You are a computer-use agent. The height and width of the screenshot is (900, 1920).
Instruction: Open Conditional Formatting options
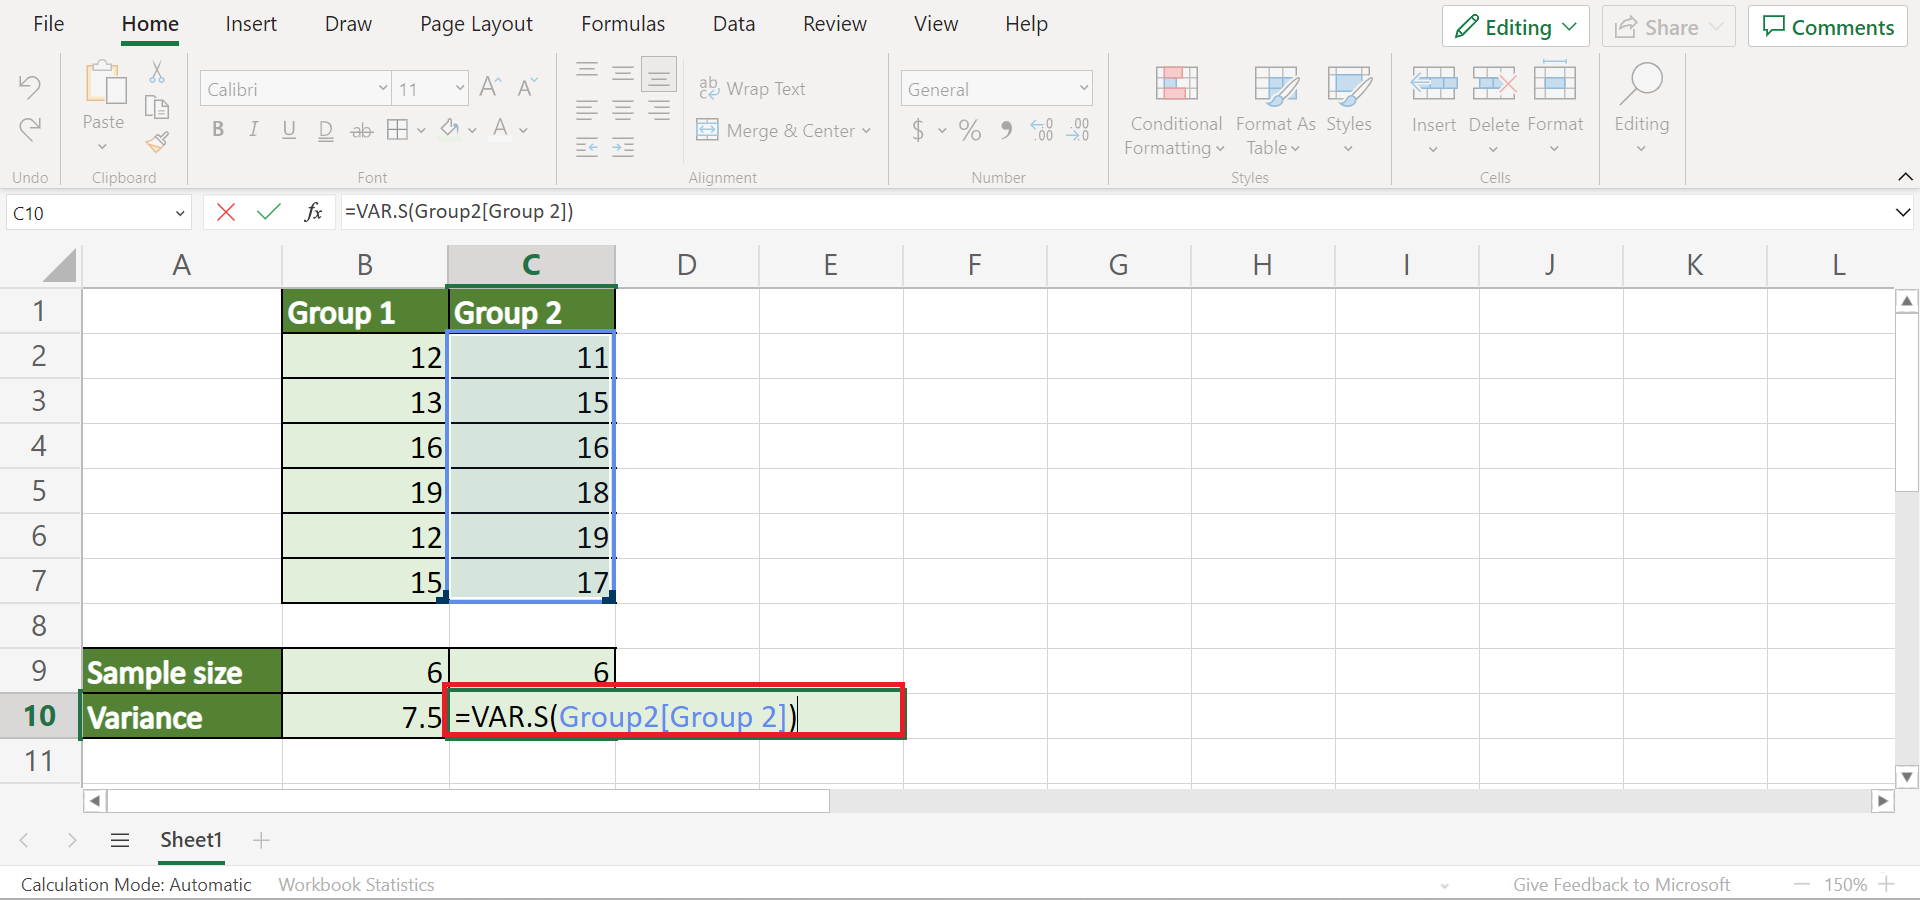pyautogui.click(x=1175, y=110)
